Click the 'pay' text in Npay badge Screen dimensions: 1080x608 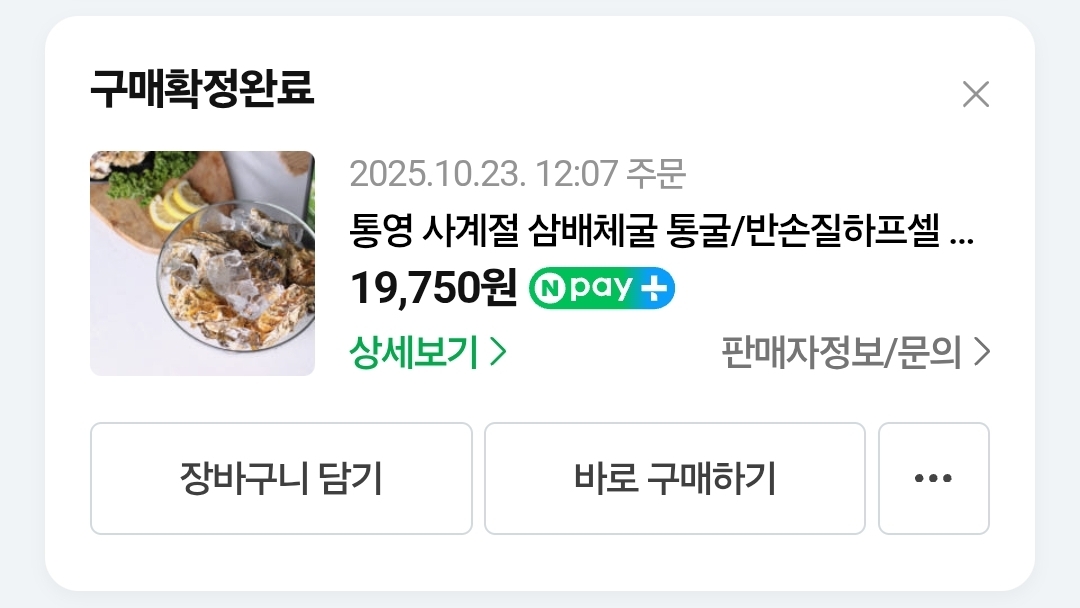coord(601,289)
